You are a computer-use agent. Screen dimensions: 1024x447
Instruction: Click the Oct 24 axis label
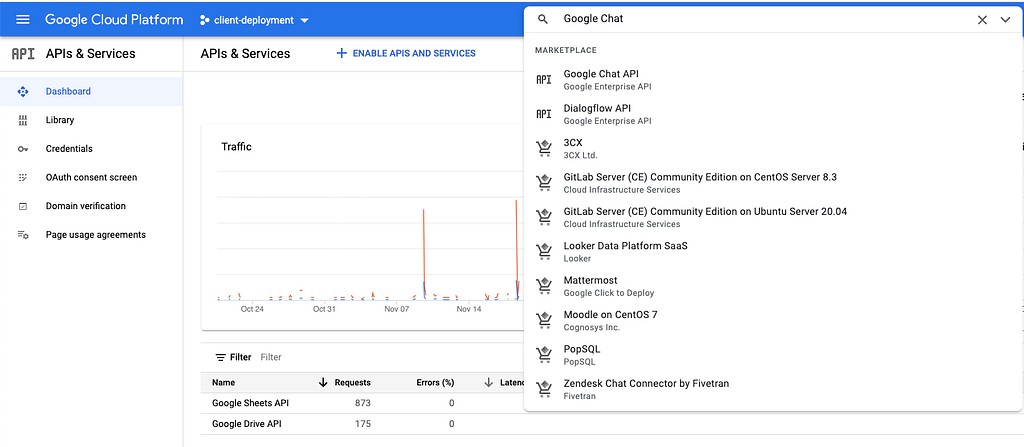tap(252, 309)
